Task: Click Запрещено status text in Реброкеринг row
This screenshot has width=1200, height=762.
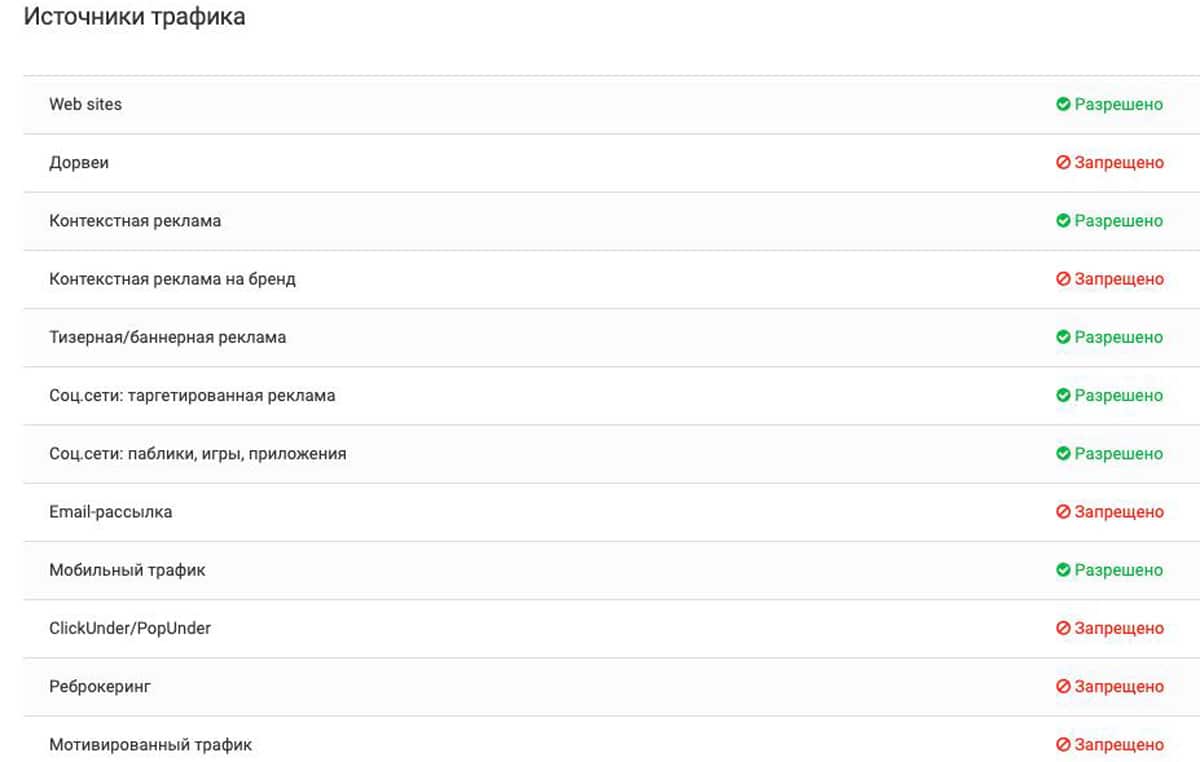Action: coord(1119,687)
